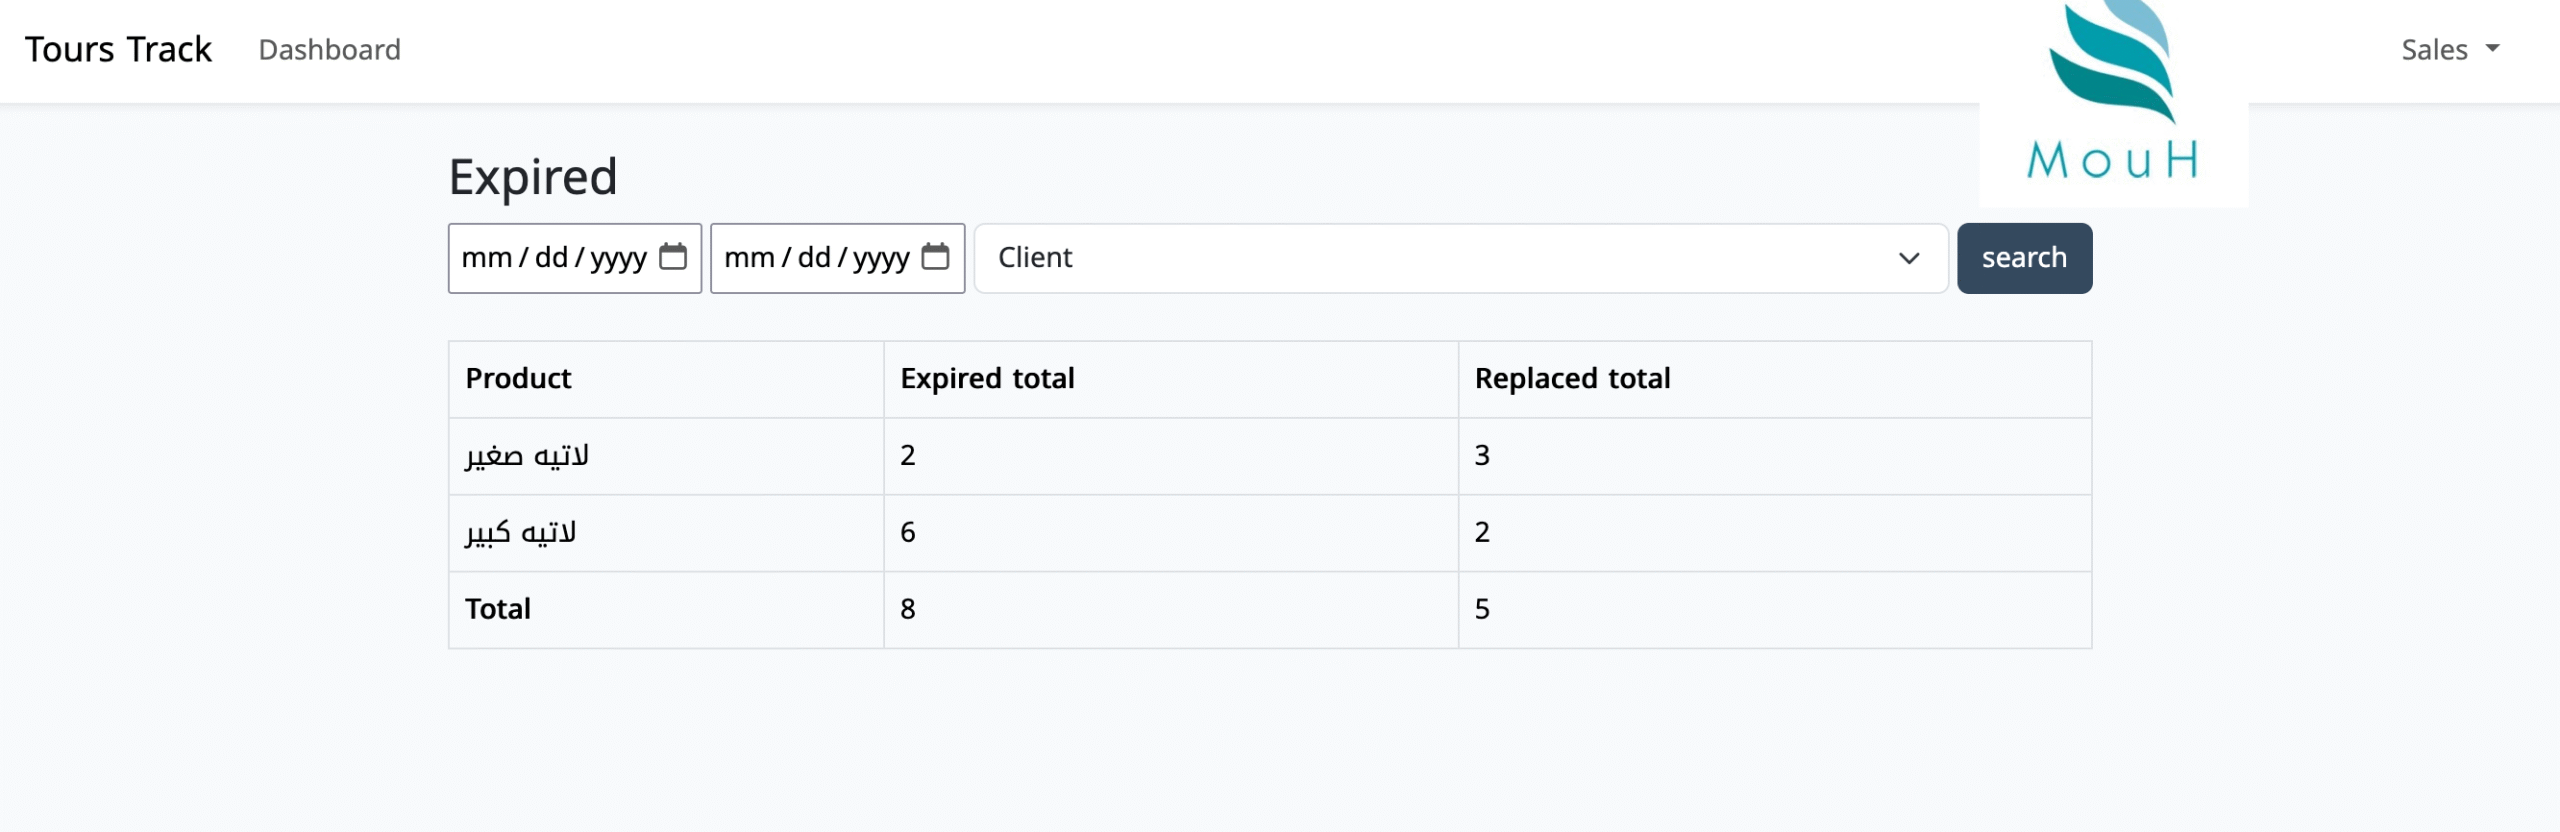Screen dimensions: 2560x832
Task: Select year segment in first date field
Action: coord(618,258)
